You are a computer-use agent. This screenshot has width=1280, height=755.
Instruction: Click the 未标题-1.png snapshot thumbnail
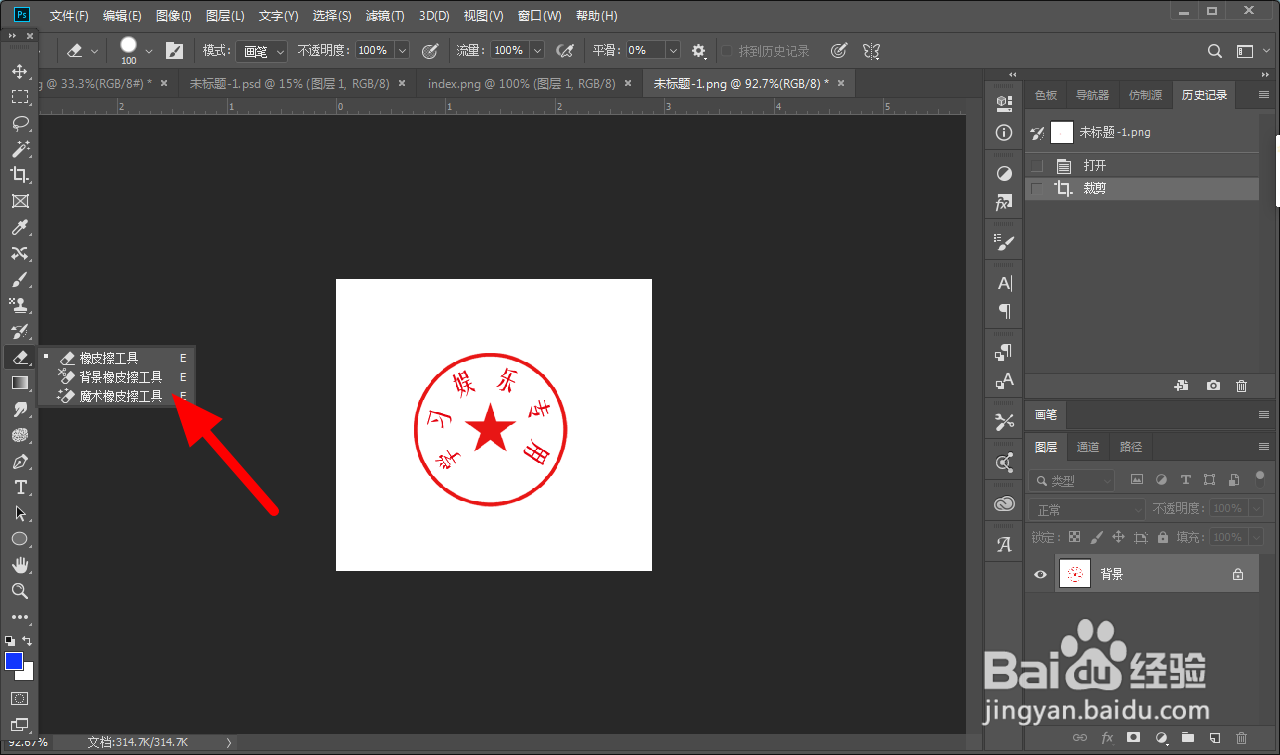click(1061, 132)
